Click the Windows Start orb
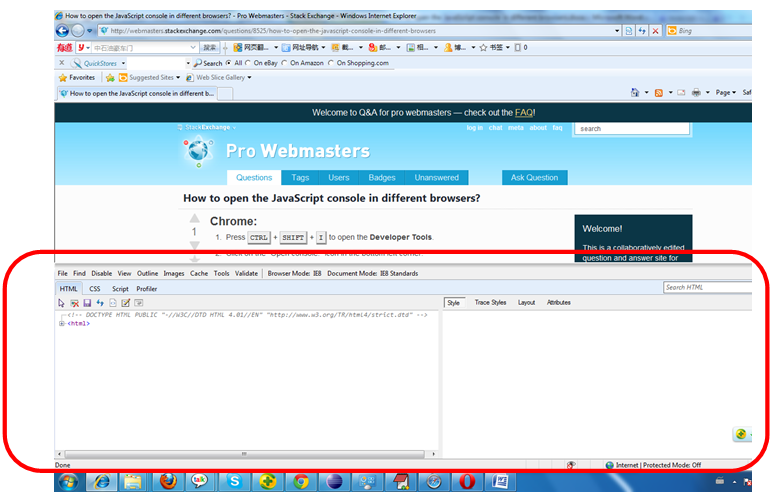 (68, 482)
